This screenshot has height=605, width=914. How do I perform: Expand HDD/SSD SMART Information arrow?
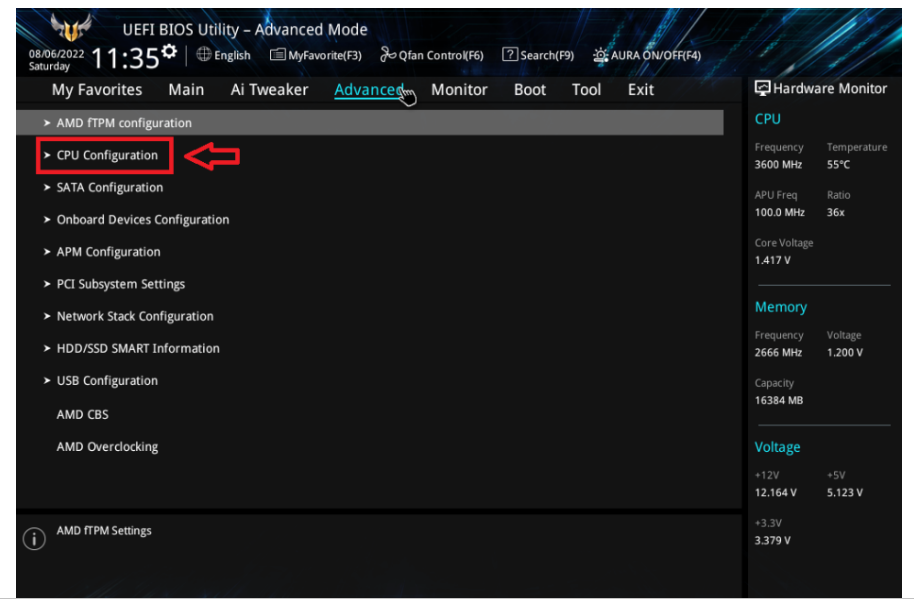click(x=47, y=349)
